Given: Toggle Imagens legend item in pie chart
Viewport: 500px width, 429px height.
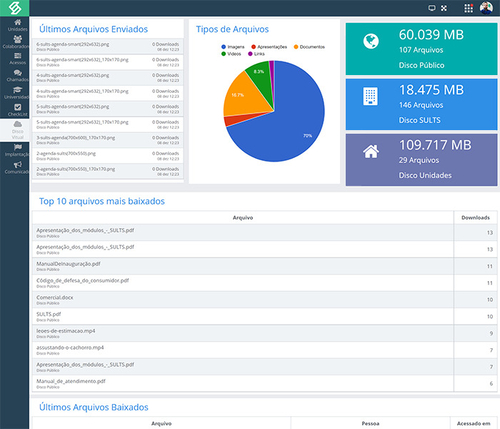Looking at the screenshot, I should [x=233, y=47].
